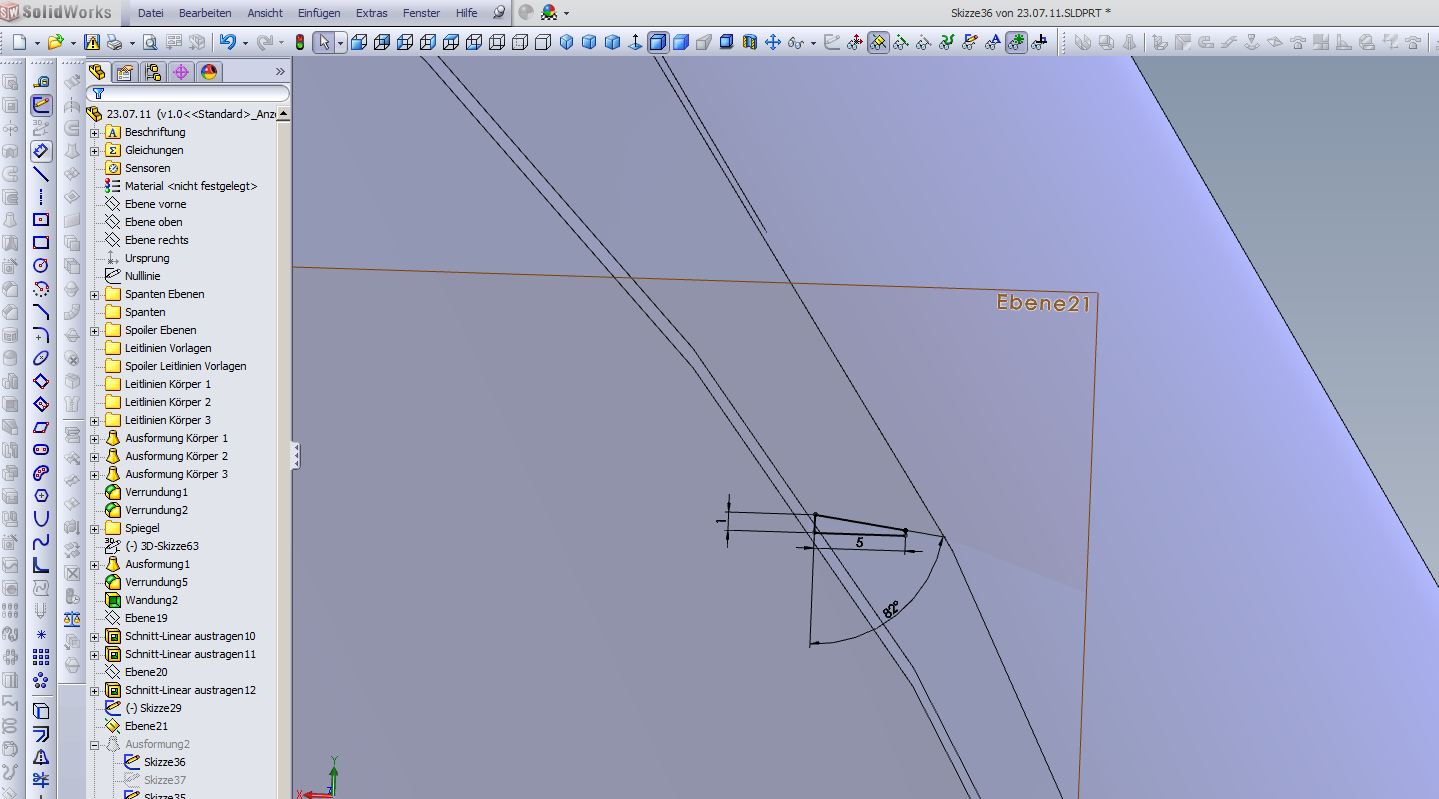This screenshot has width=1439, height=799.
Task: Expand the Spiegel folder
Action: click(95, 529)
